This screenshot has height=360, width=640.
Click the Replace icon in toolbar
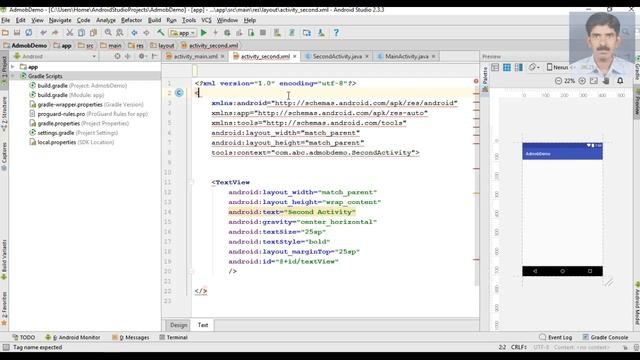pyautogui.click(x=120, y=33)
